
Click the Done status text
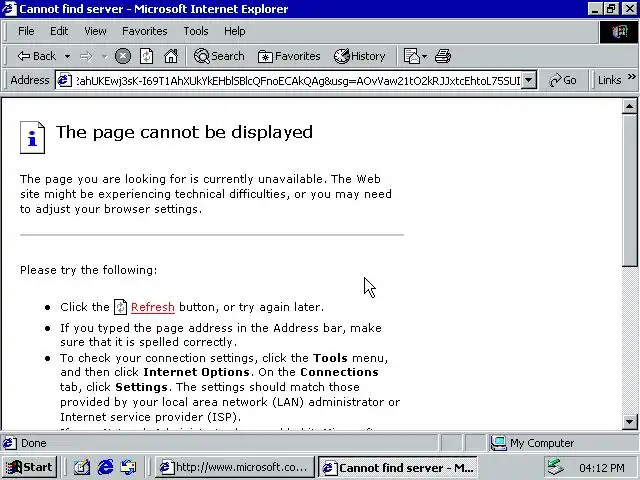click(x=33, y=443)
